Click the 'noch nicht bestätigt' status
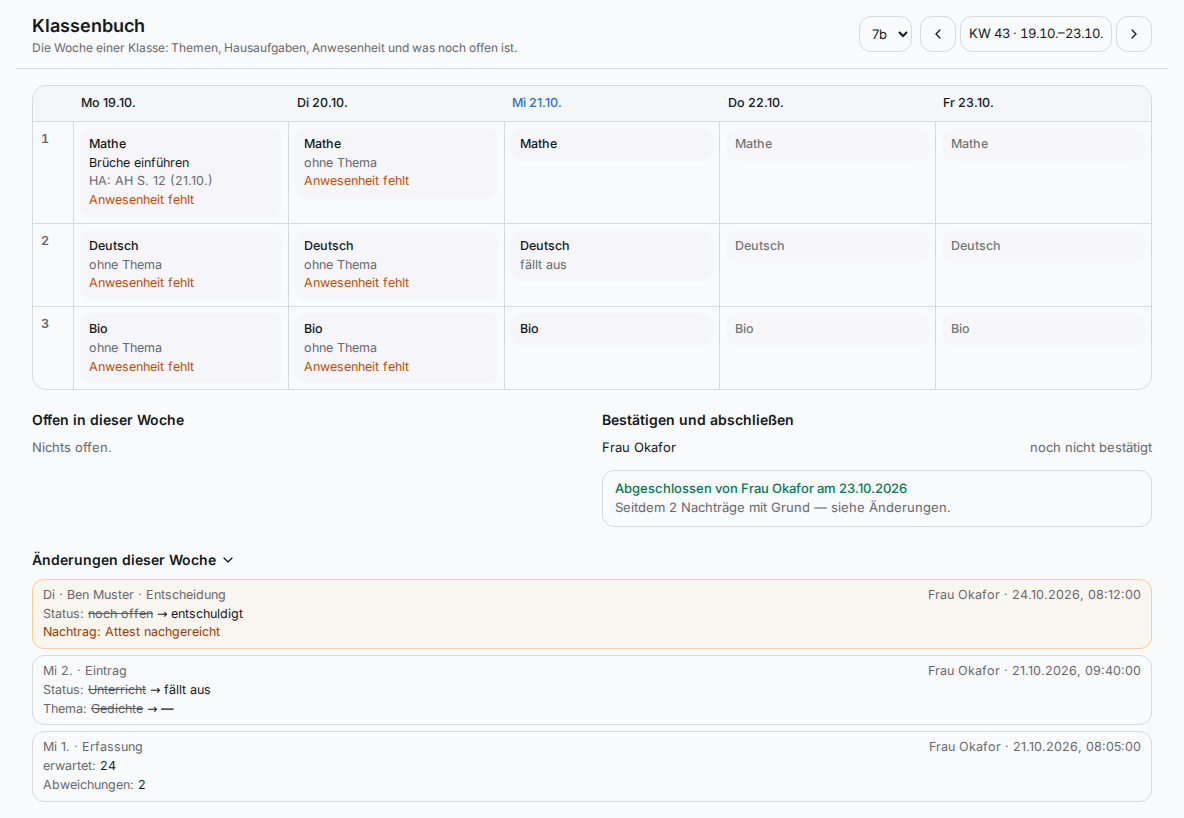 tap(1091, 448)
